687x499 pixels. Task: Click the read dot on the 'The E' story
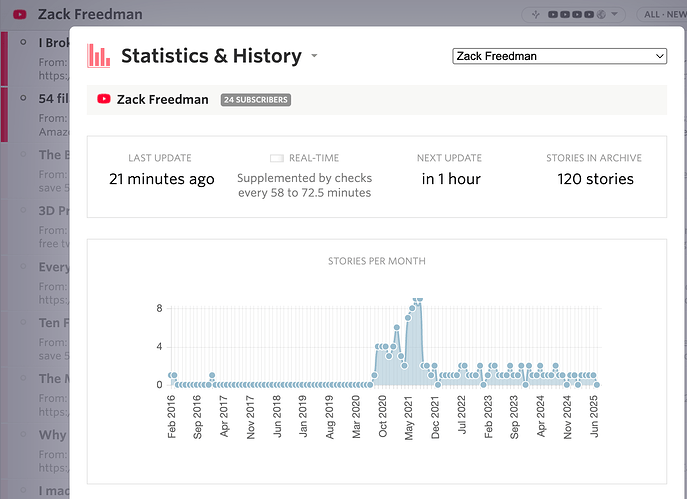[x=23, y=154]
